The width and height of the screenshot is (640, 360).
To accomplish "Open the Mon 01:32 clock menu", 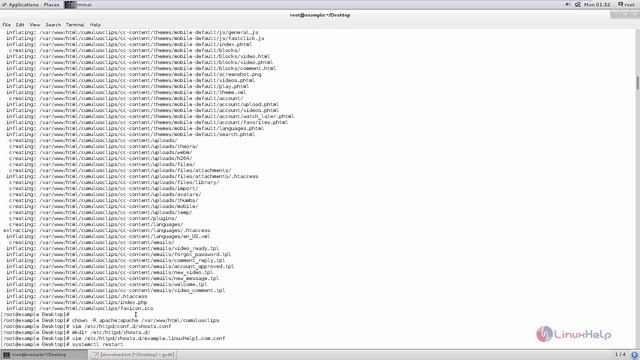I will pyautogui.click(x=597, y=5).
